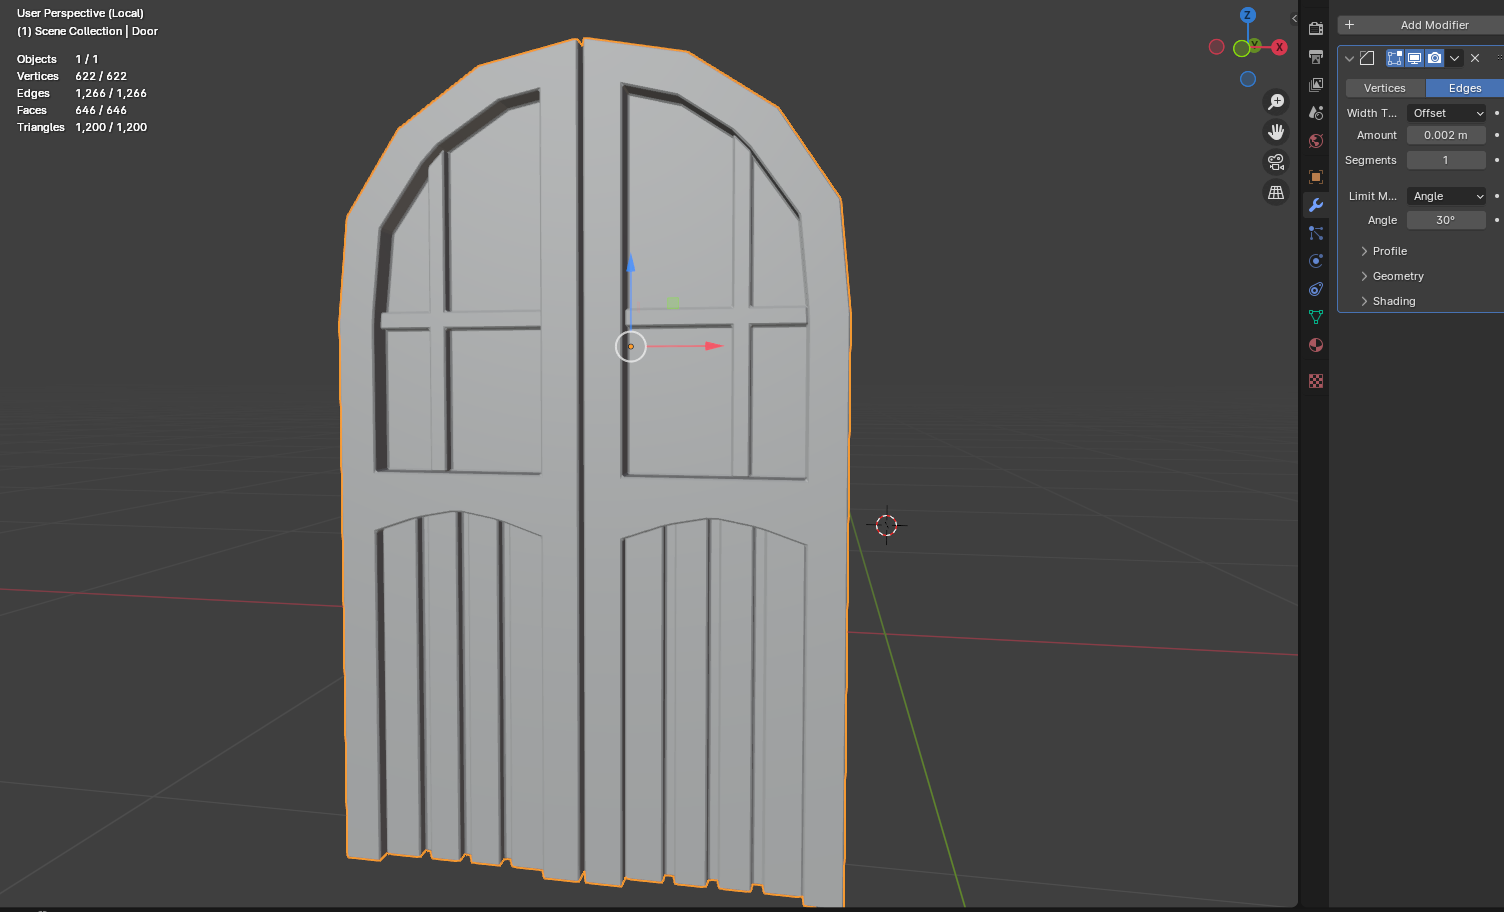The image size is (1504, 912).
Task: Open the Limit Method Angle dropdown
Action: click(x=1446, y=196)
